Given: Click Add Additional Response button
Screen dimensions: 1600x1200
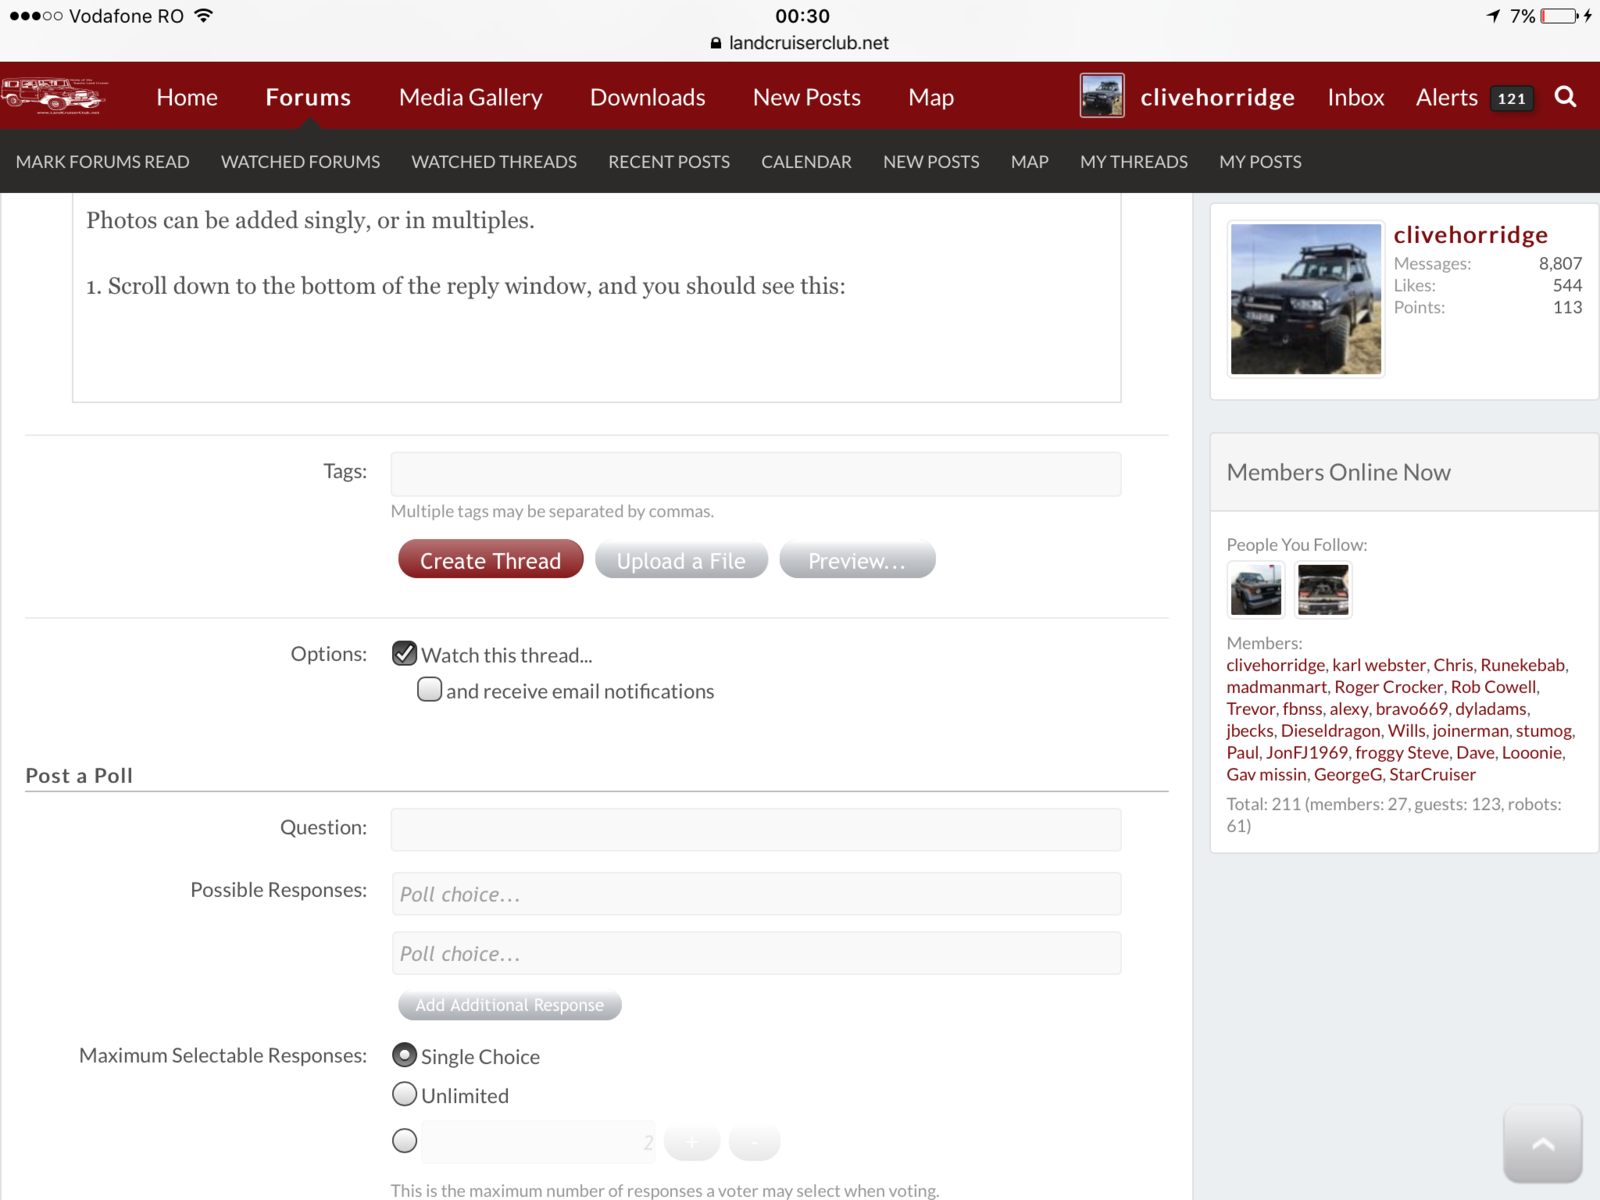Looking at the screenshot, I should click(x=509, y=1005).
